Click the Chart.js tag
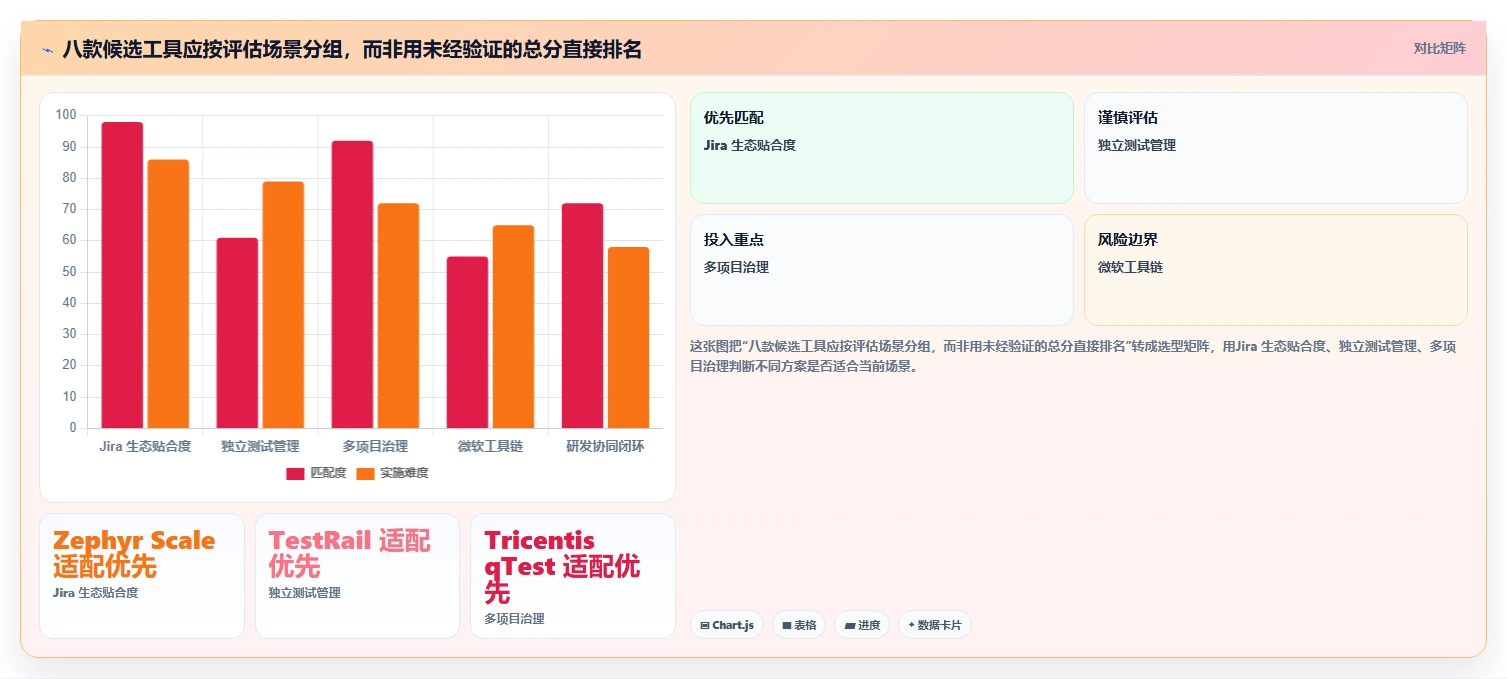 click(727, 625)
